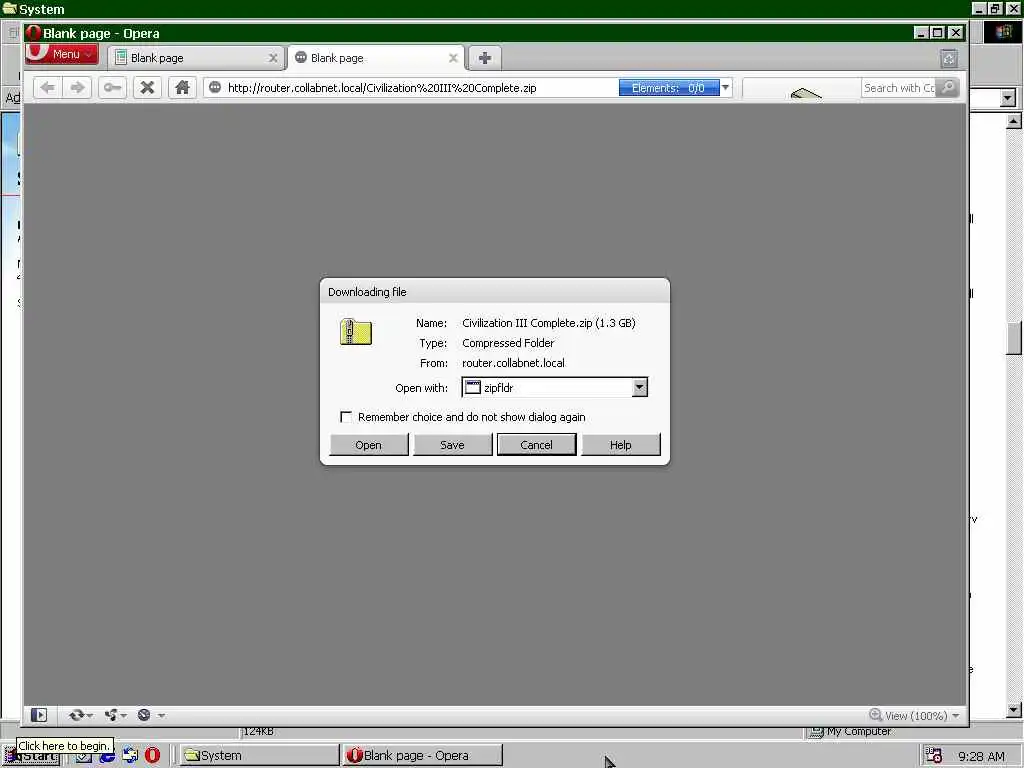Click the Windows logo in System window
Viewport: 1024px width, 768px height.
[1003, 32]
